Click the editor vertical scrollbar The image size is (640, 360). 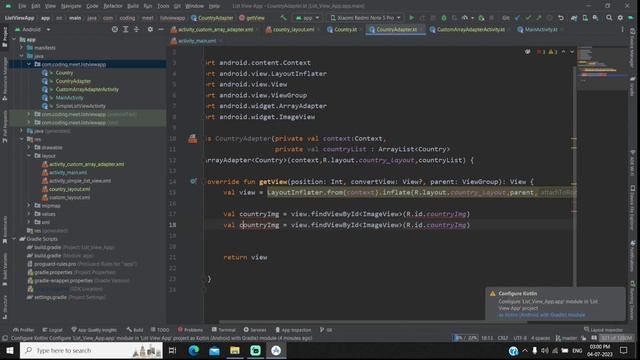[x=574, y=176]
